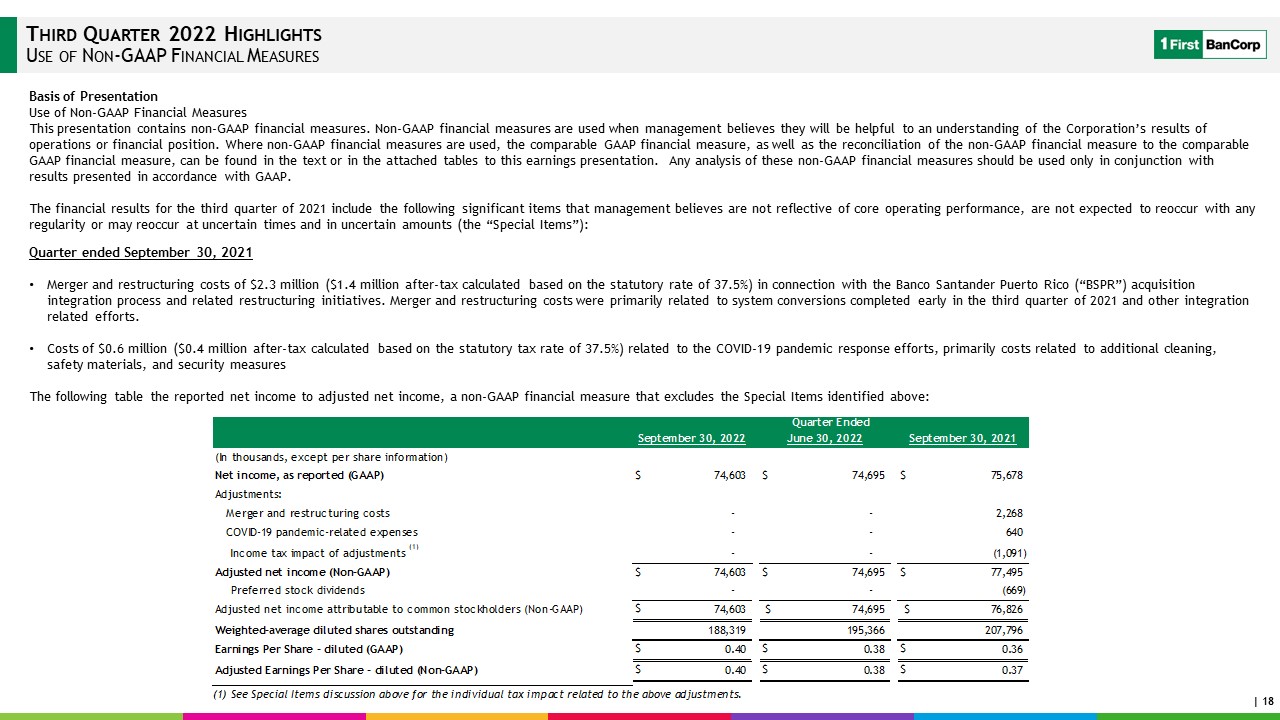Click the page number 18
The width and height of the screenshot is (1280, 720).
(1266, 702)
